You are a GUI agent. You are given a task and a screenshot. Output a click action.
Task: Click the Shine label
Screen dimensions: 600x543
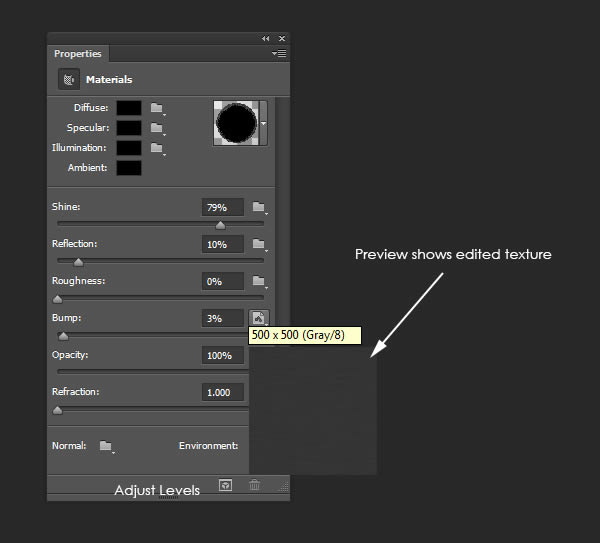[66, 207]
